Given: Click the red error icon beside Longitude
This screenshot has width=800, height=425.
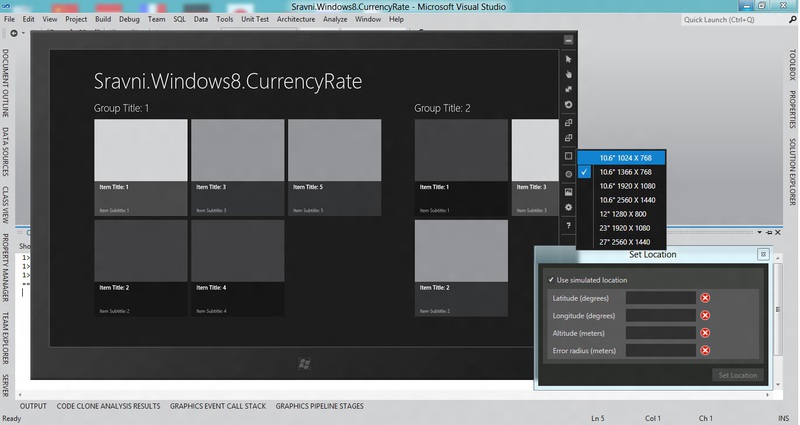Looking at the screenshot, I should click(705, 315).
